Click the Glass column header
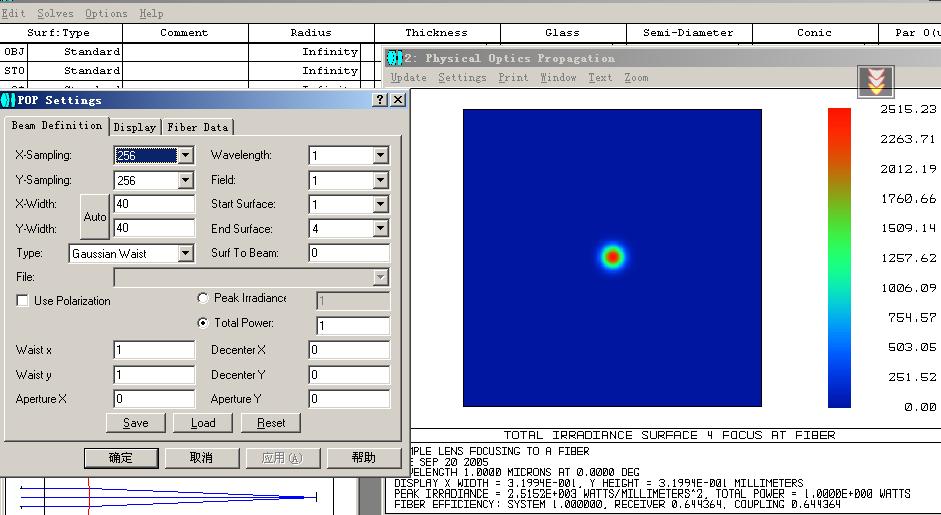This screenshot has width=941, height=515. [563, 33]
